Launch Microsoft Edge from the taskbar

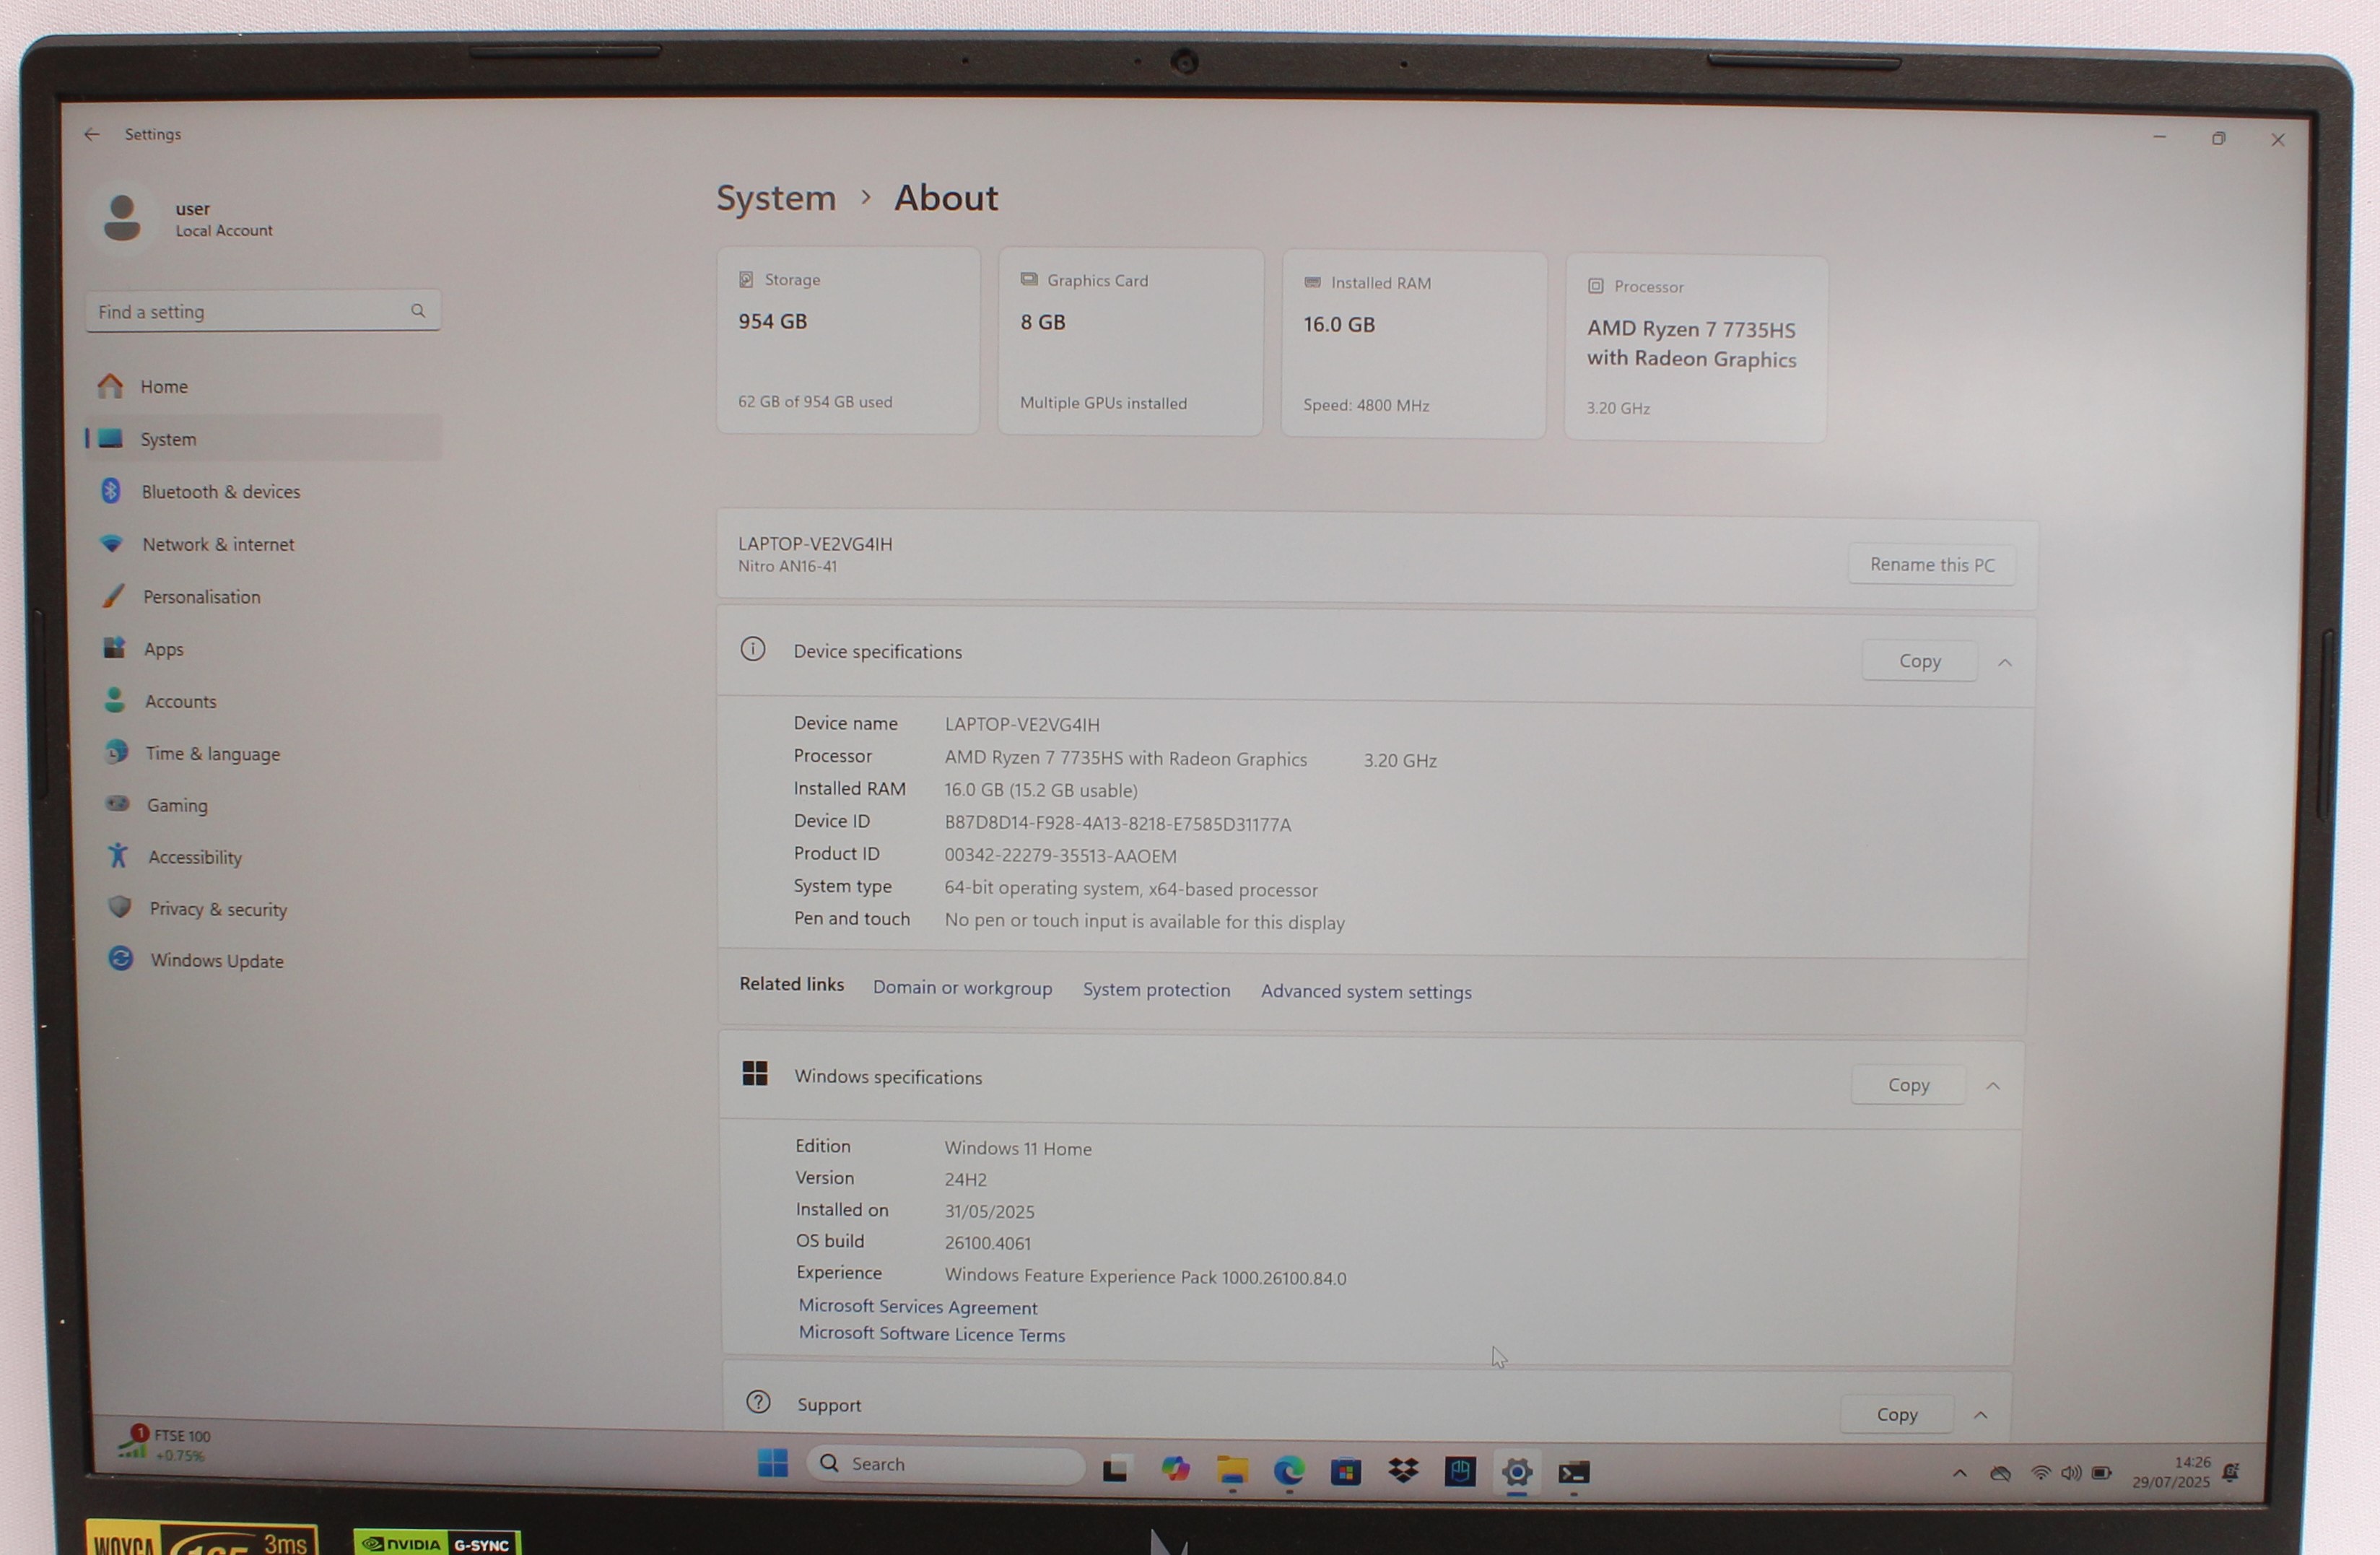[1289, 1471]
